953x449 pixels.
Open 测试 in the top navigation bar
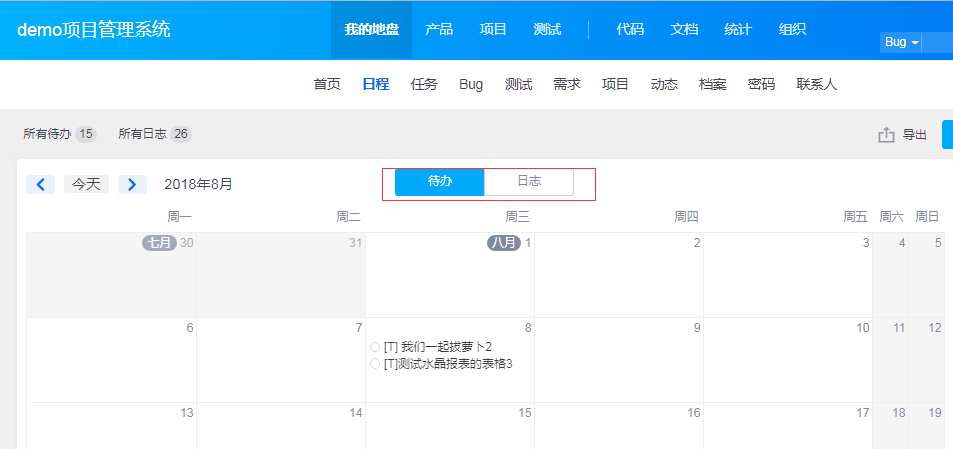547,30
